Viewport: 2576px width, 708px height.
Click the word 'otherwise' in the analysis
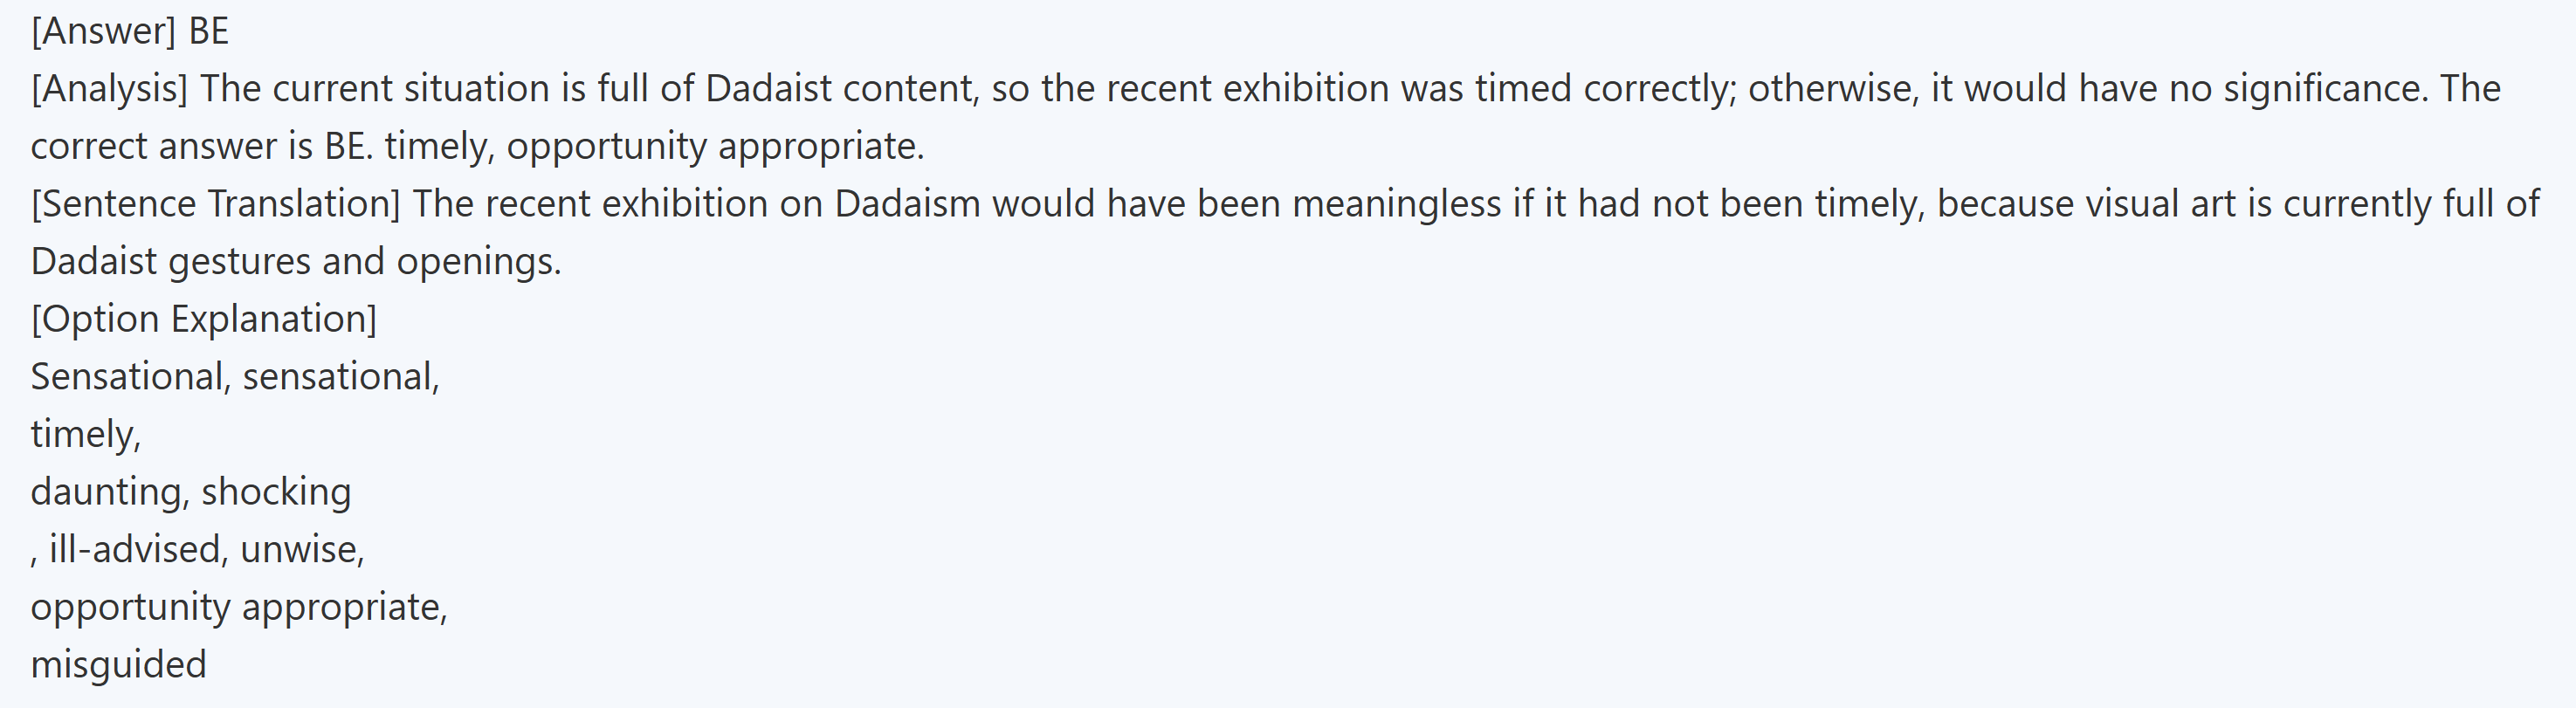coord(1833,89)
